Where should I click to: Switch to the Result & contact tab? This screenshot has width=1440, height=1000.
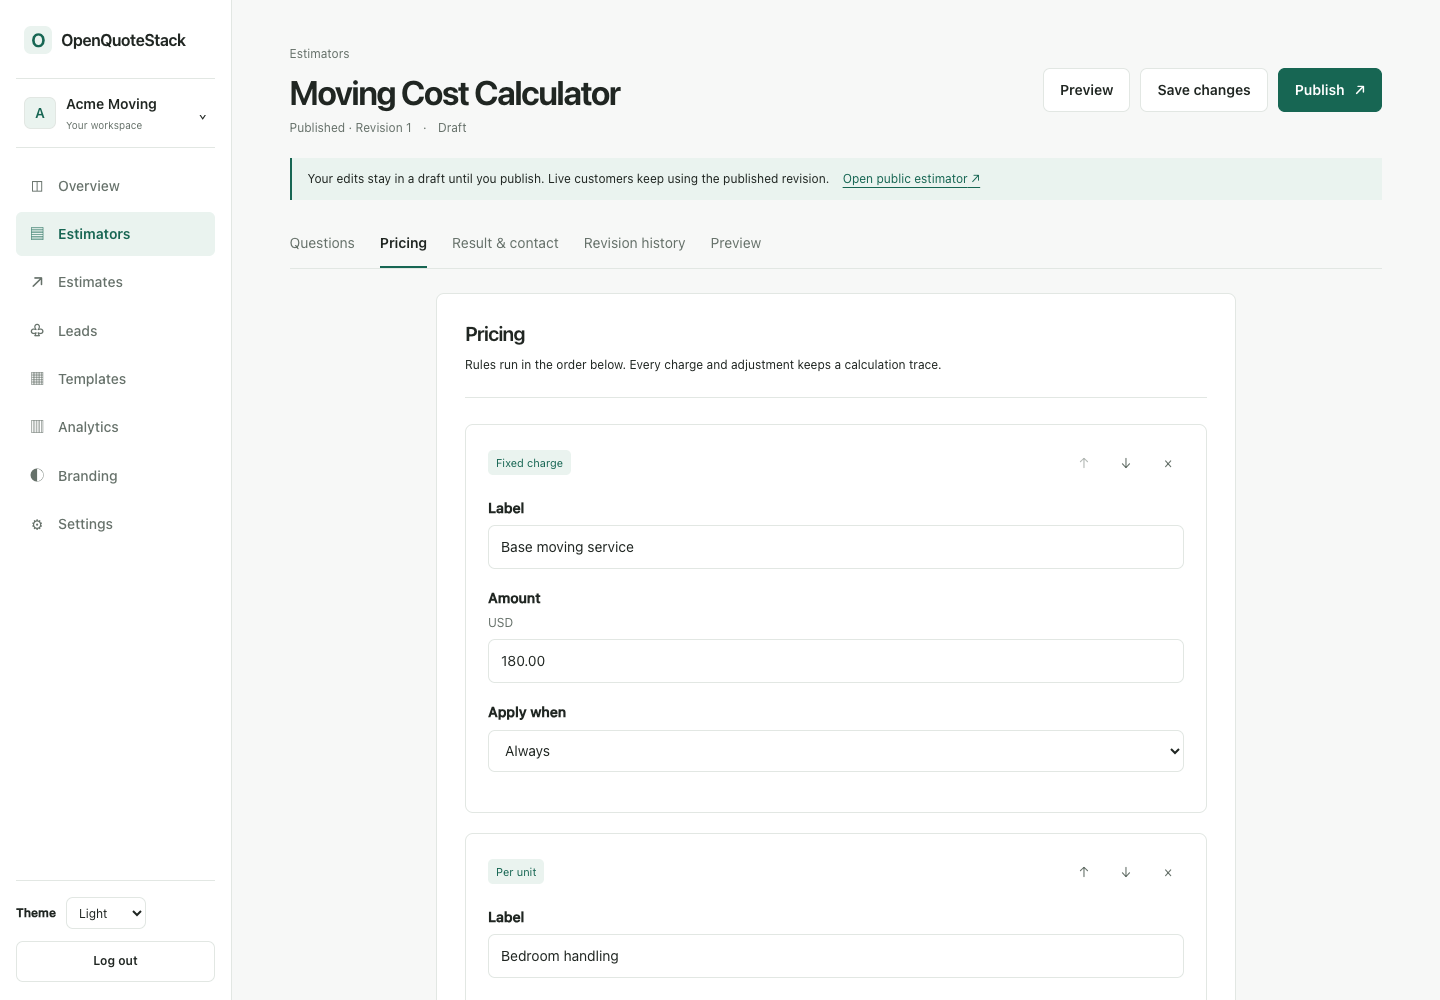[505, 243]
